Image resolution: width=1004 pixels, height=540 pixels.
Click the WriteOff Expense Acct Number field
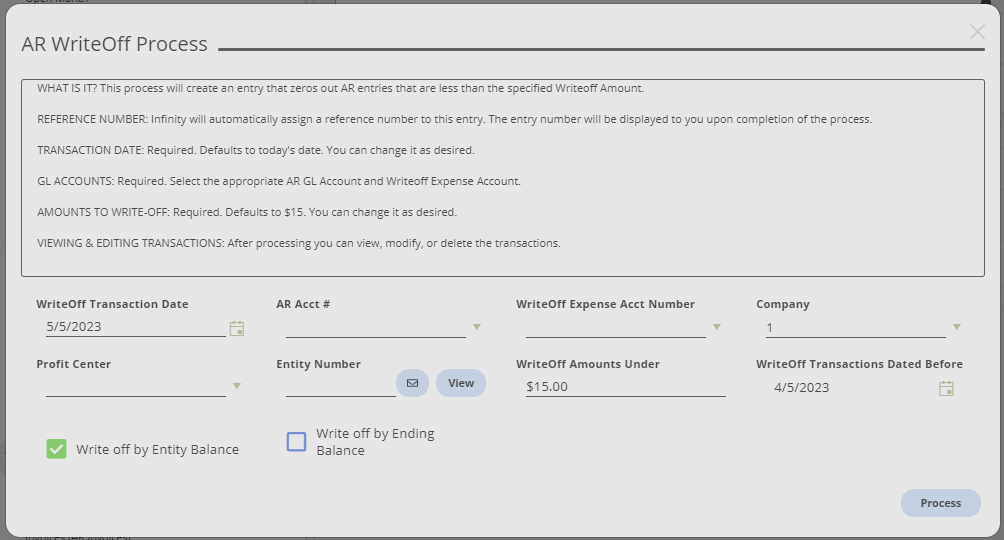(615, 327)
